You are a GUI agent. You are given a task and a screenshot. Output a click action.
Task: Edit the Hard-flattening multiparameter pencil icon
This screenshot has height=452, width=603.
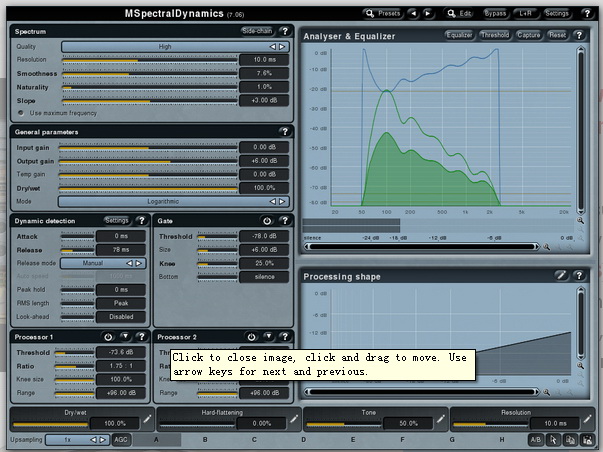294,419
